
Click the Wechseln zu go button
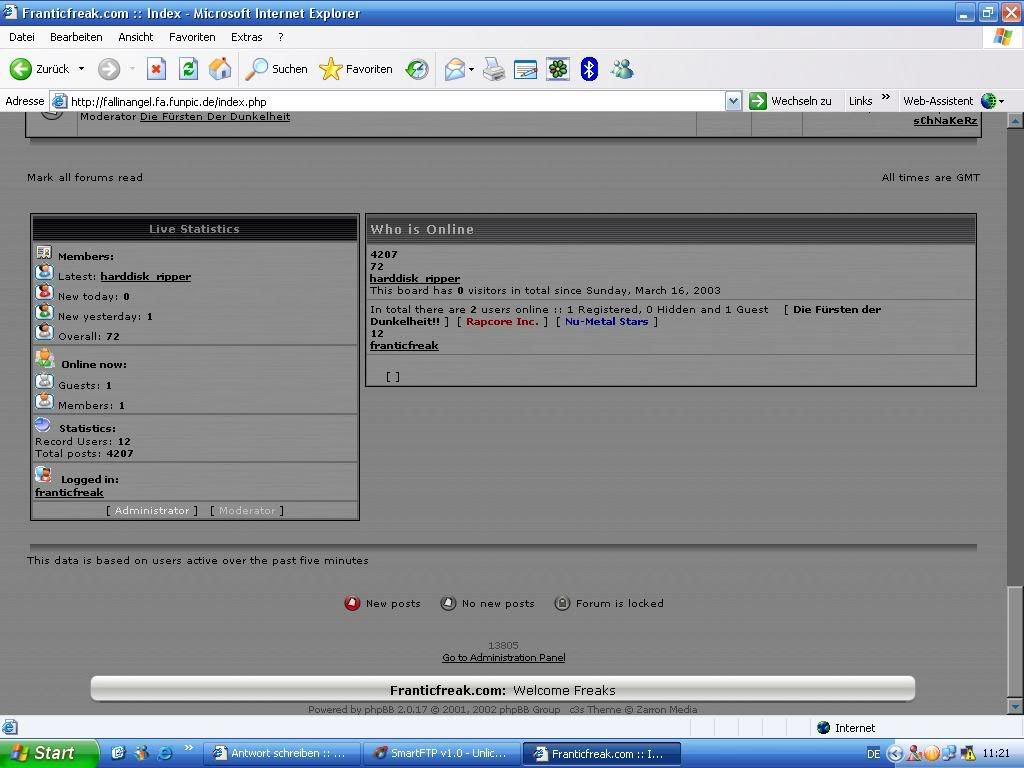click(791, 101)
